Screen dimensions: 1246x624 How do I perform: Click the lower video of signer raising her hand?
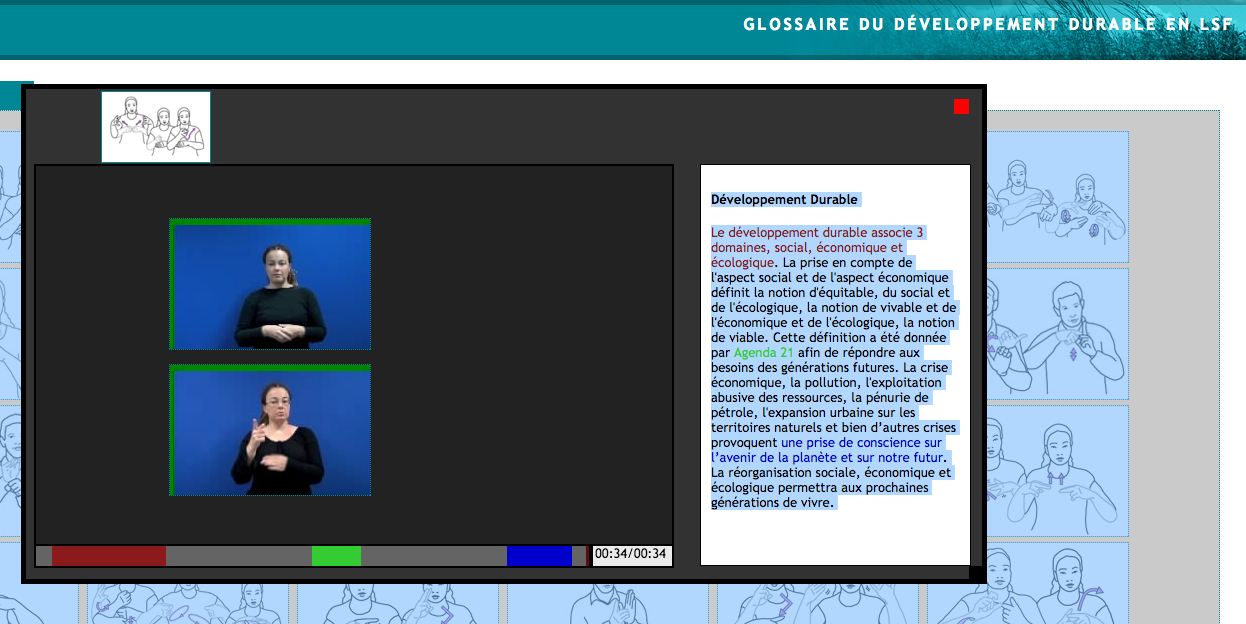[270, 430]
